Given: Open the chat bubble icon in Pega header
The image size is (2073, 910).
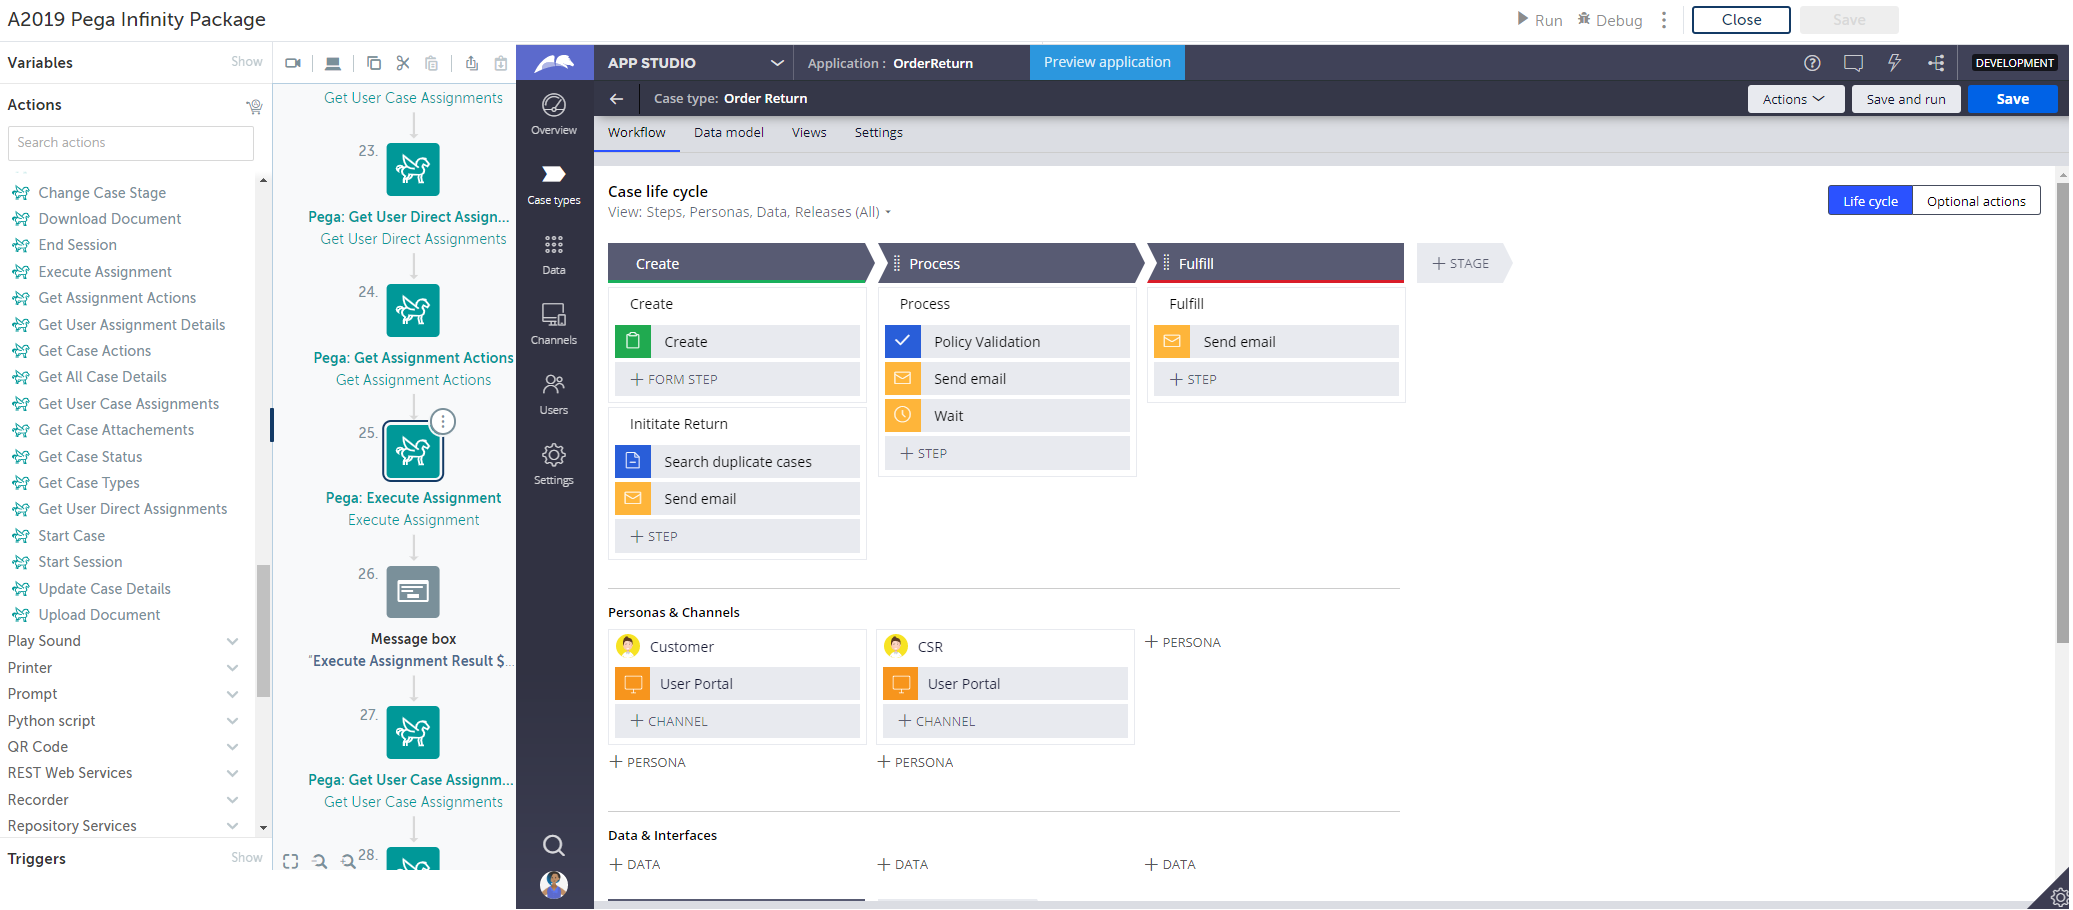Looking at the screenshot, I should 1853,63.
